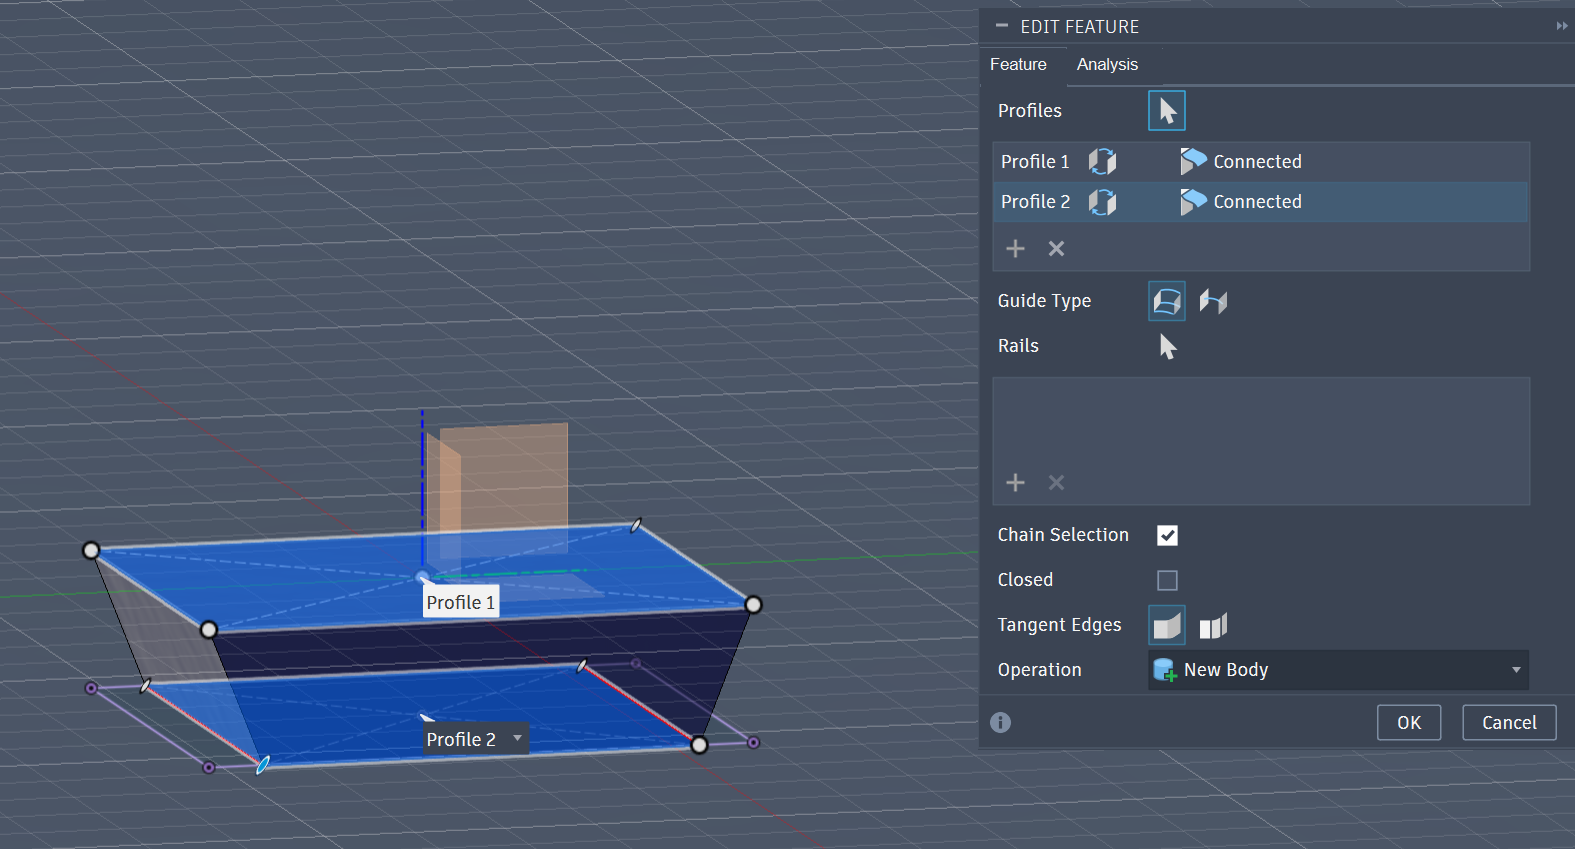Click the Chain Selection label
Image resolution: width=1575 pixels, height=849 pixels.
pyautogui.click(x=1063, y=535)
